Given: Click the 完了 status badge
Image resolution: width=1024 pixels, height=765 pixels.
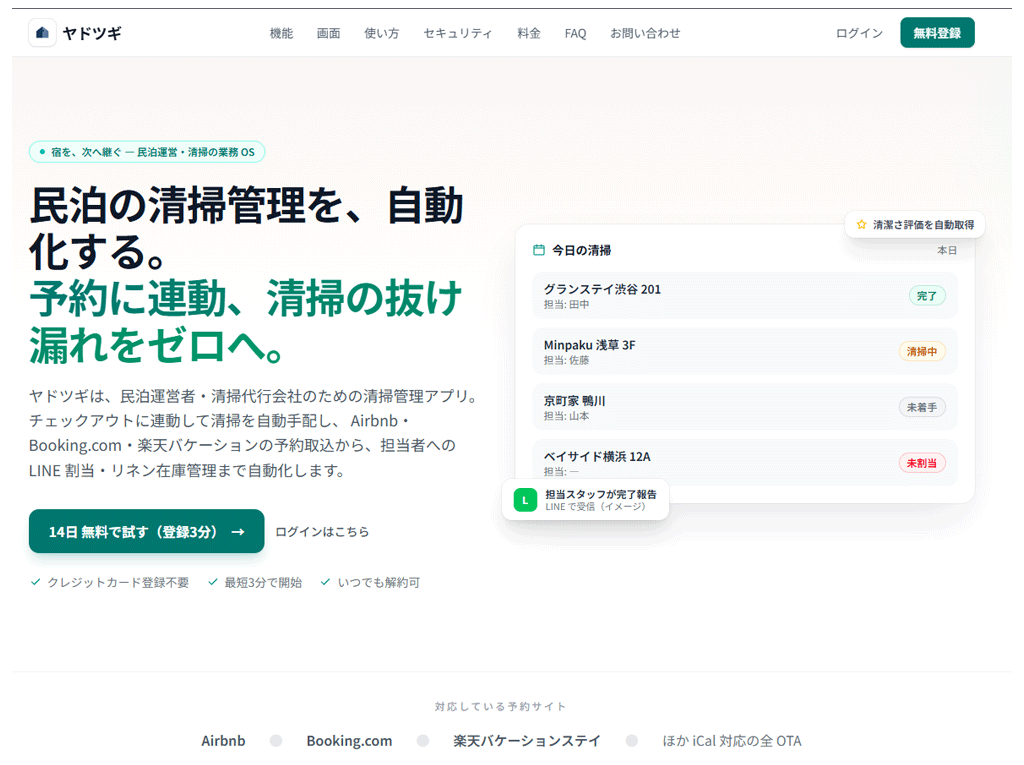Looking at the screenshot, I should pos(927,296).
